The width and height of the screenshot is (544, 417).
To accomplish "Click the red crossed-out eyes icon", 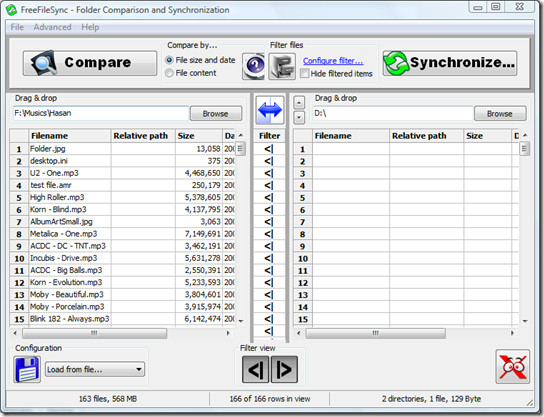I will tap(513, 366).
